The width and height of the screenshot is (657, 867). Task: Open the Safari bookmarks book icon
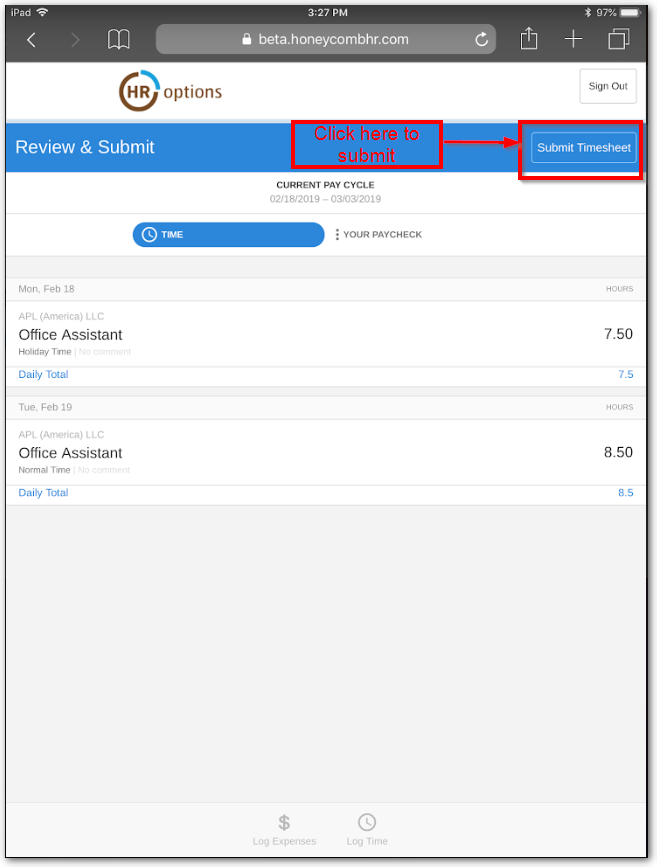pos(119,40)
